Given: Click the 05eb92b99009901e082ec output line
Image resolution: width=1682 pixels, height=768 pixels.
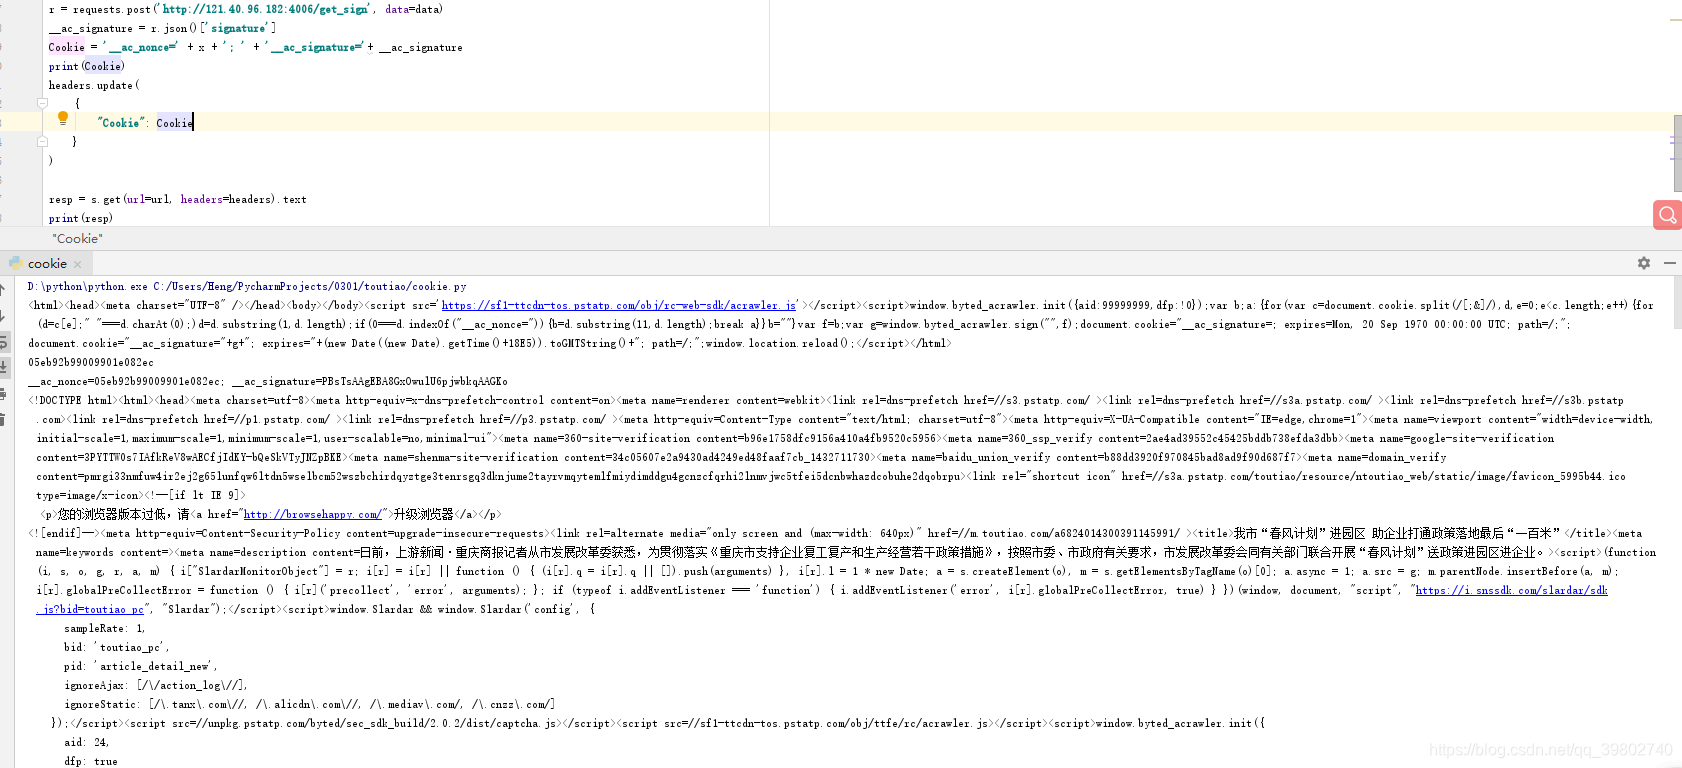Looking at the screenshot, I should click(91, 362).
